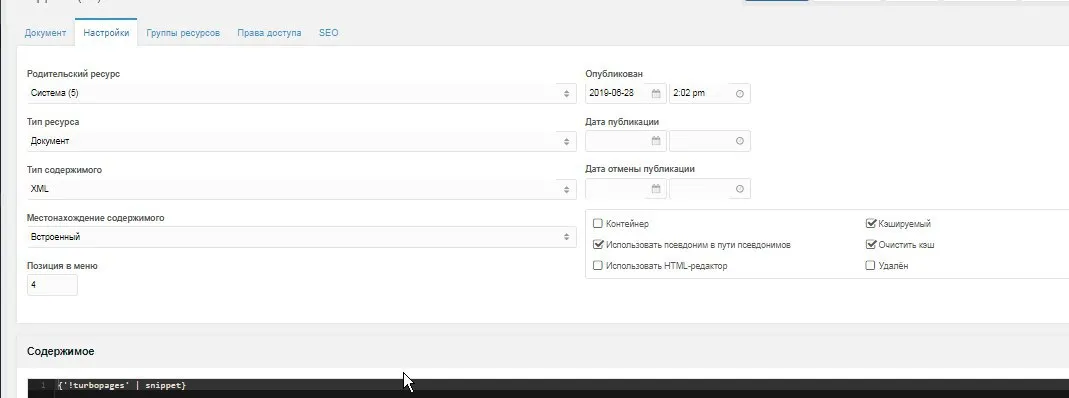Viewport: 1069px width, 398px height.
Task: Open the Группы ресурсов tab
Action: pyautogui.click(x=183, y=33)
